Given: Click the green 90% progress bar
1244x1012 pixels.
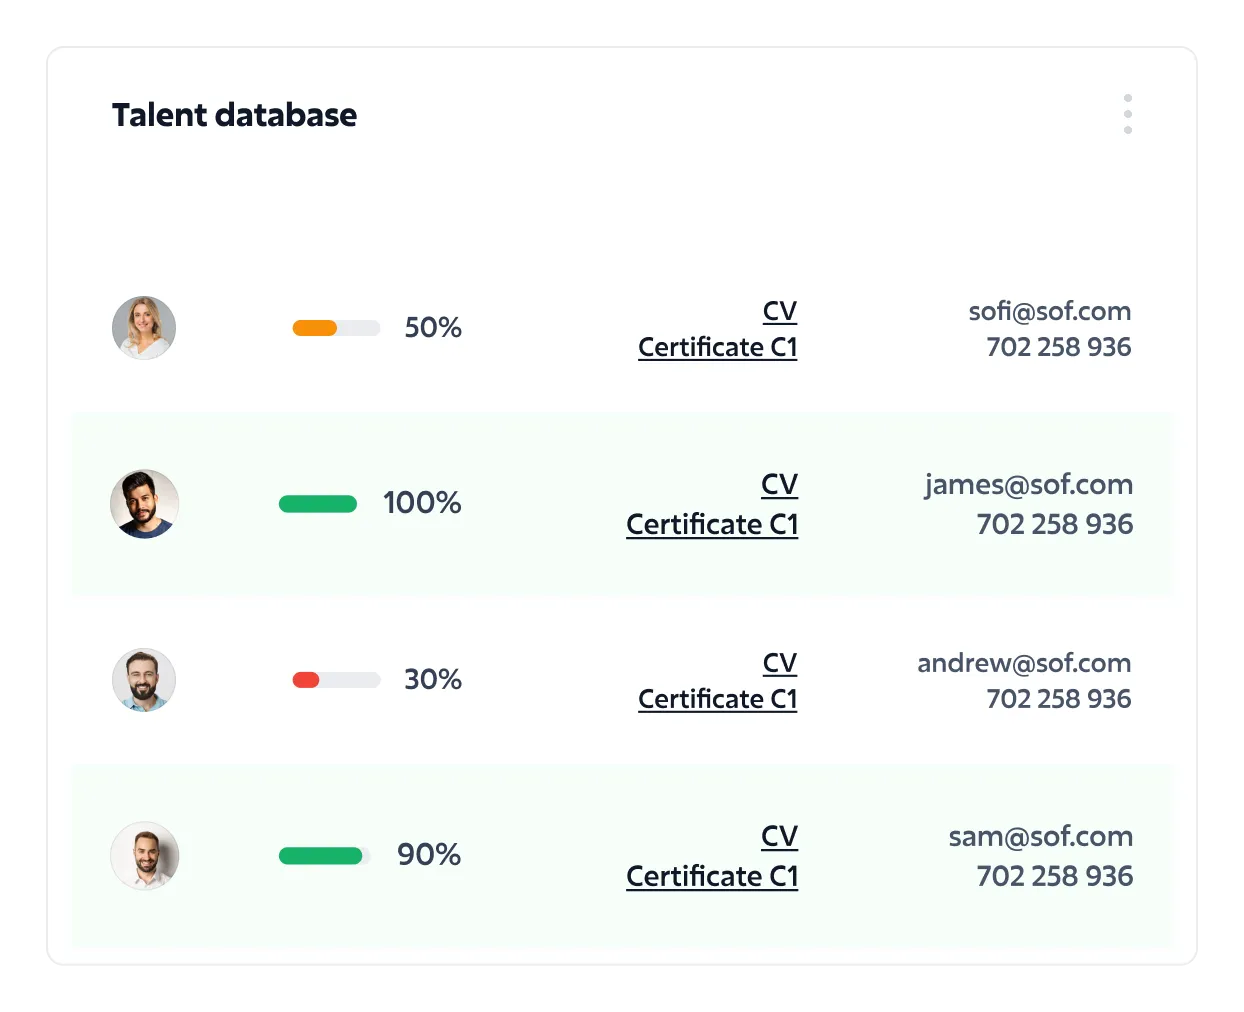Looking at the screenshot, I should [x=322, y=856].
